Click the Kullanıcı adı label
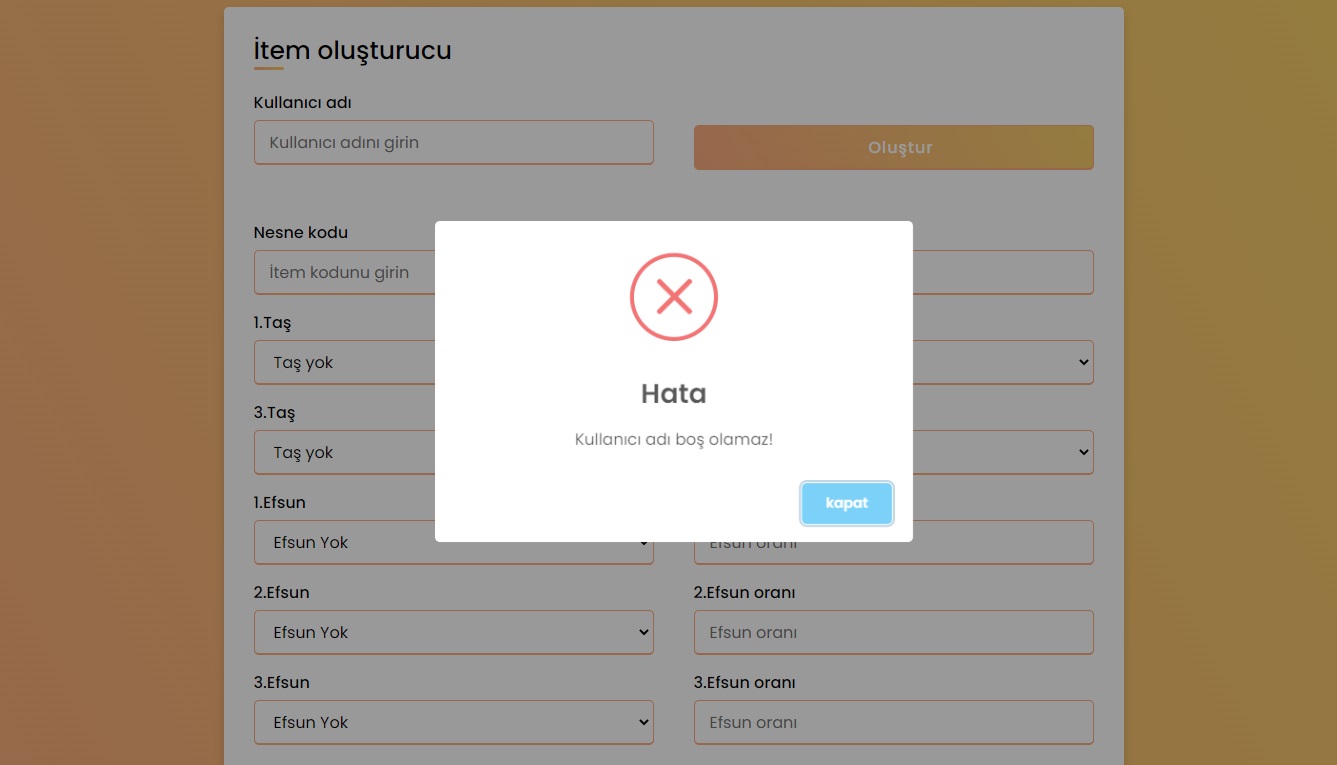Image resolution: width=1337 pixels, height=765 pixels. click(x=303, y=103)
